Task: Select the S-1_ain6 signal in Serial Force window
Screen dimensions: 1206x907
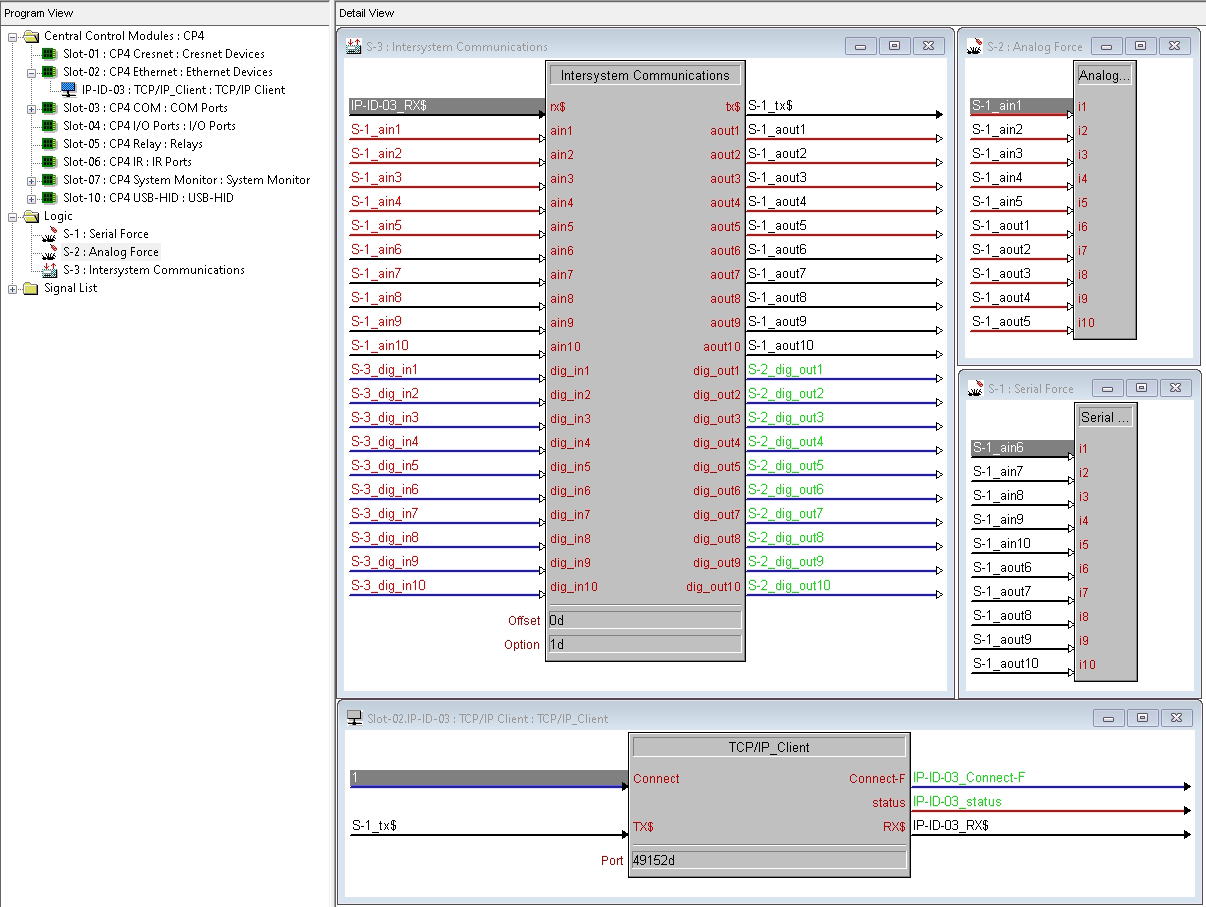Action: (1022, 448)
